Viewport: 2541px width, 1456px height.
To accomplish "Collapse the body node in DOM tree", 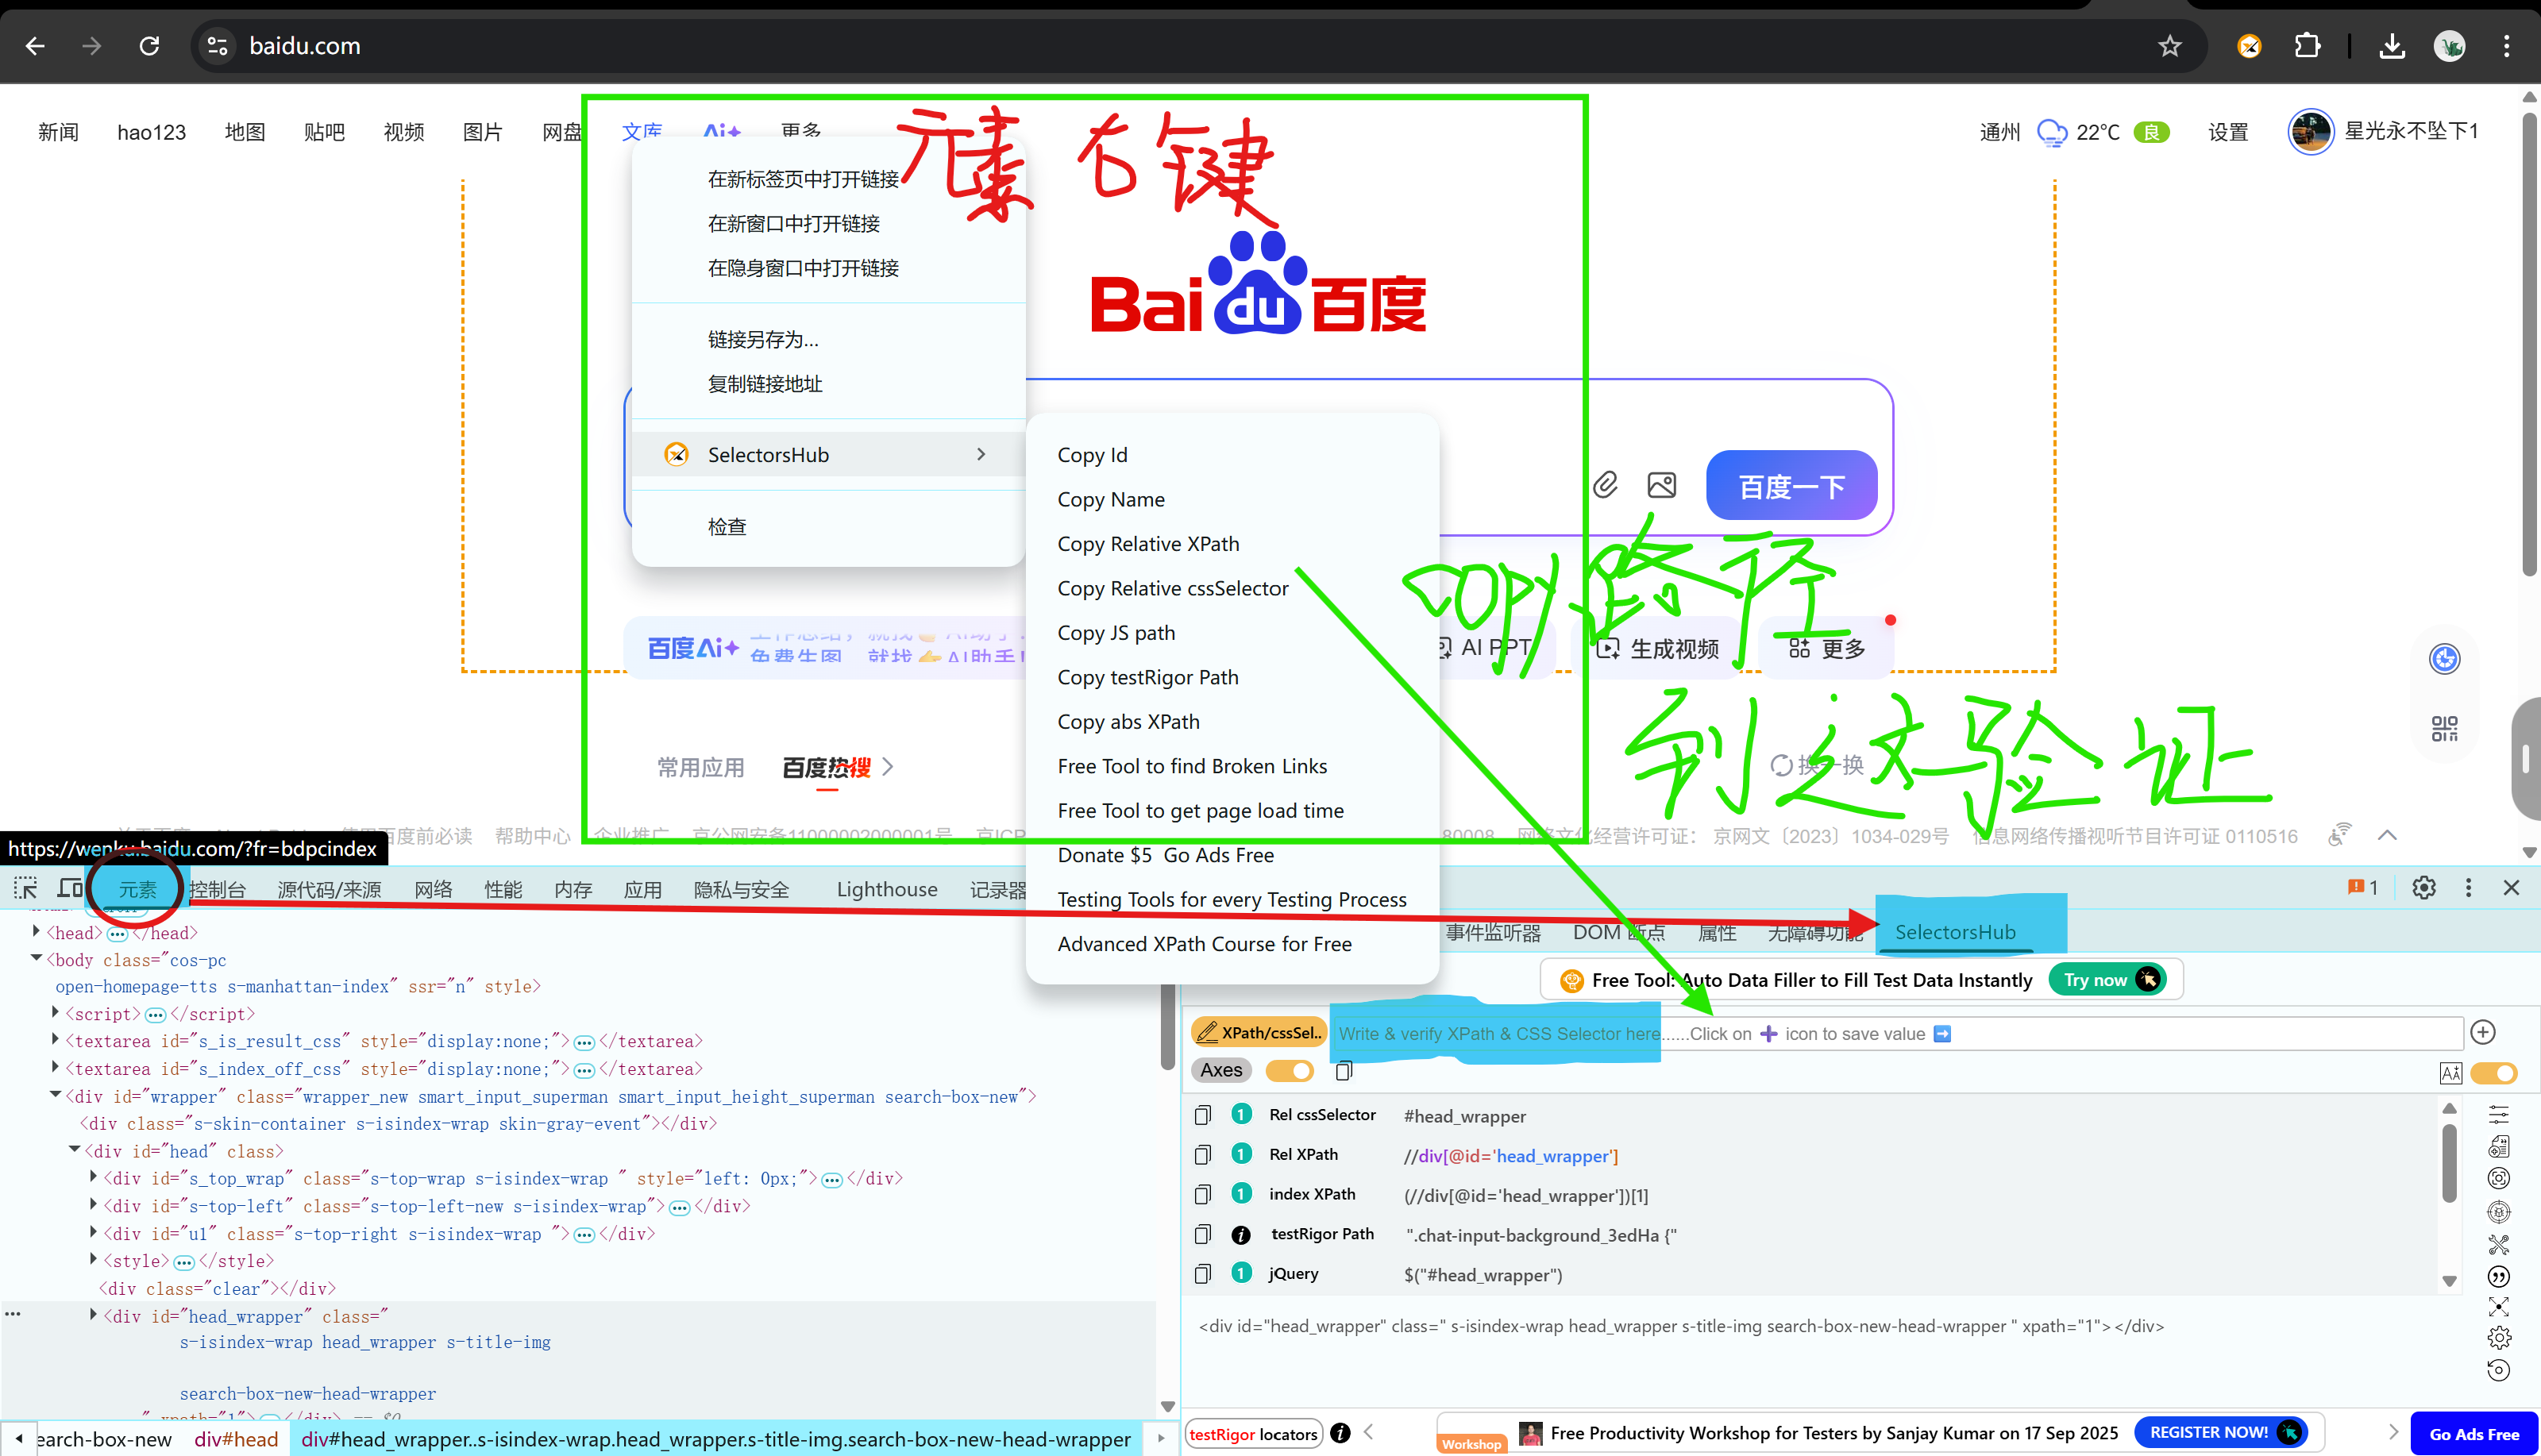I will 36,959.
